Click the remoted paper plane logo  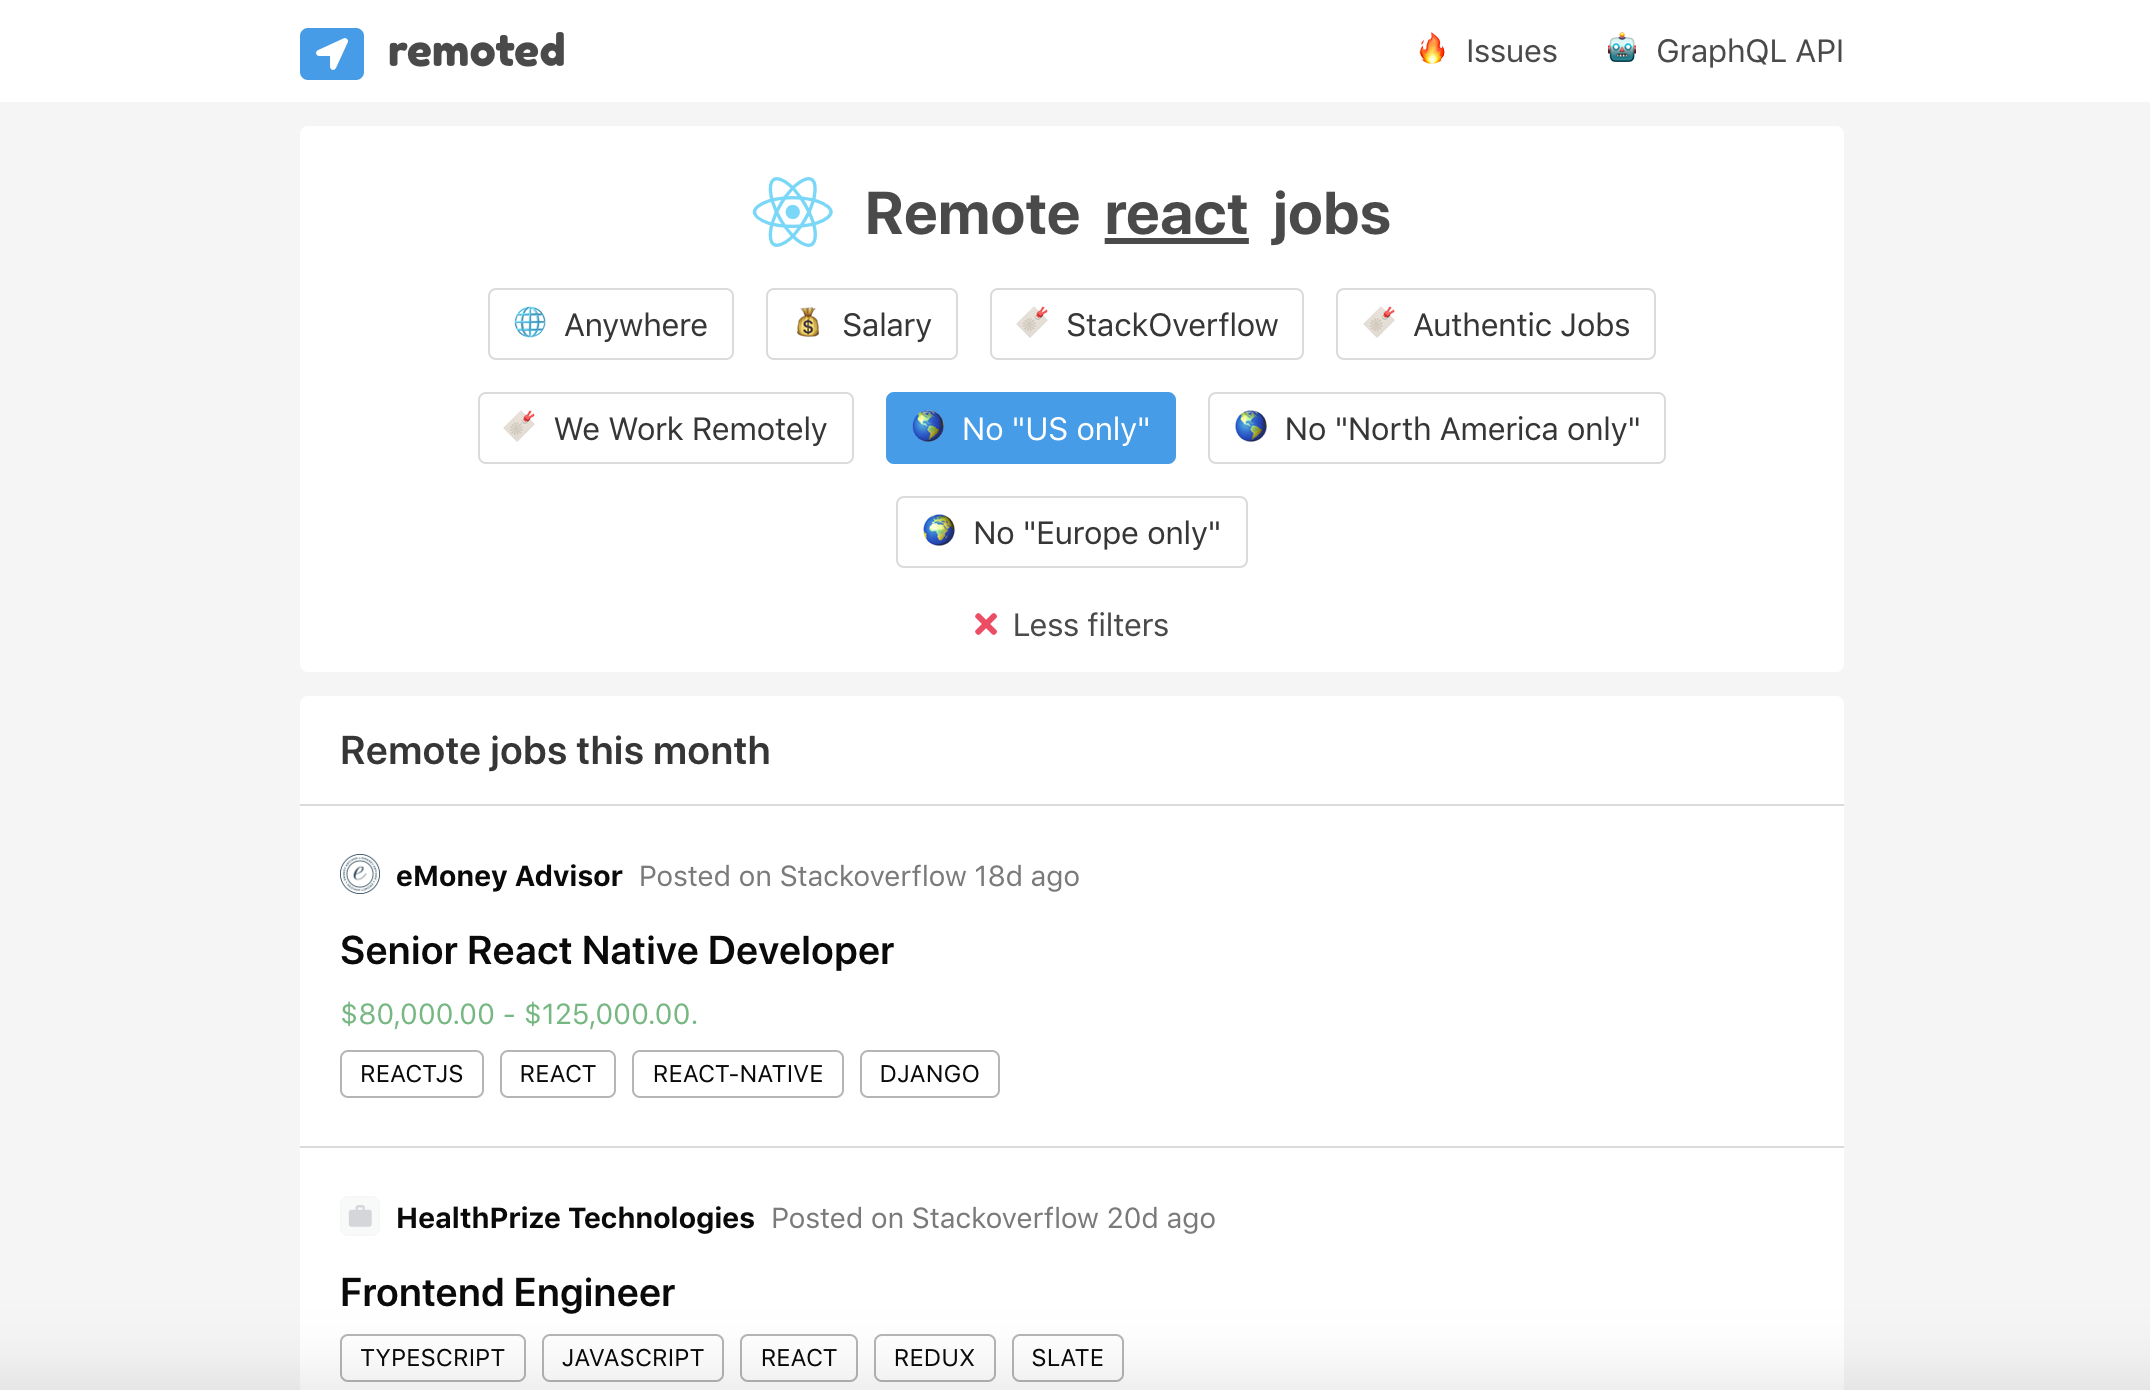[331, 53]
